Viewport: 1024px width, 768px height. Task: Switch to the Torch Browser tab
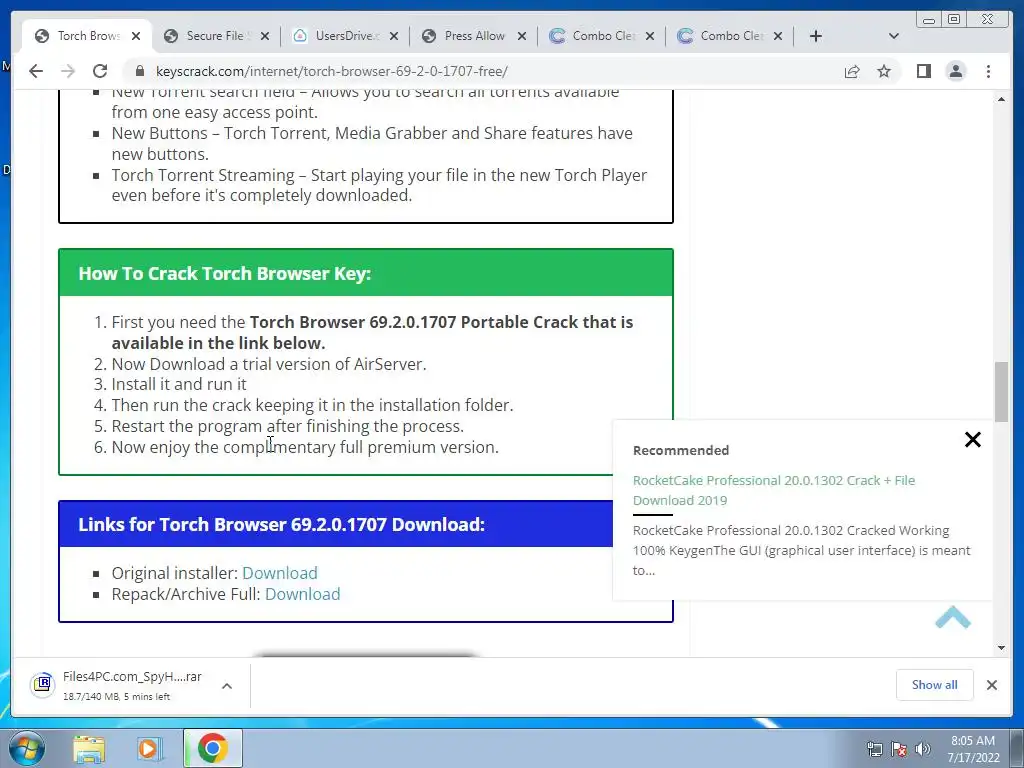click(x=88, y=36)
